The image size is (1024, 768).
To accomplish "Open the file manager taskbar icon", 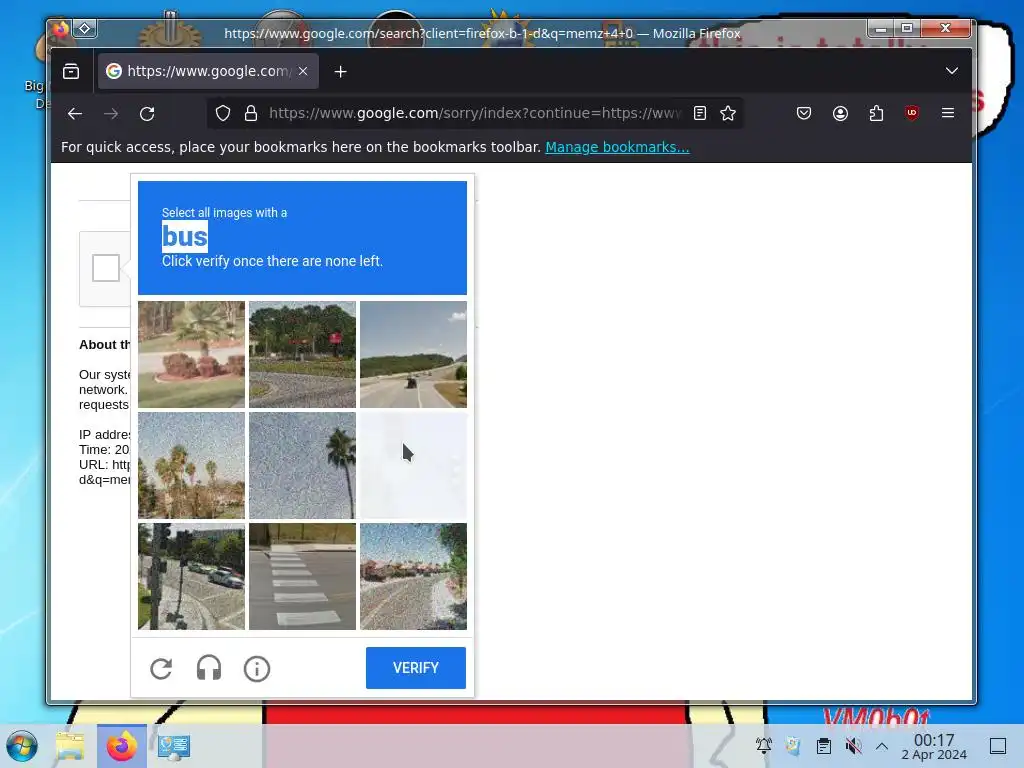I will click(71, 746).
